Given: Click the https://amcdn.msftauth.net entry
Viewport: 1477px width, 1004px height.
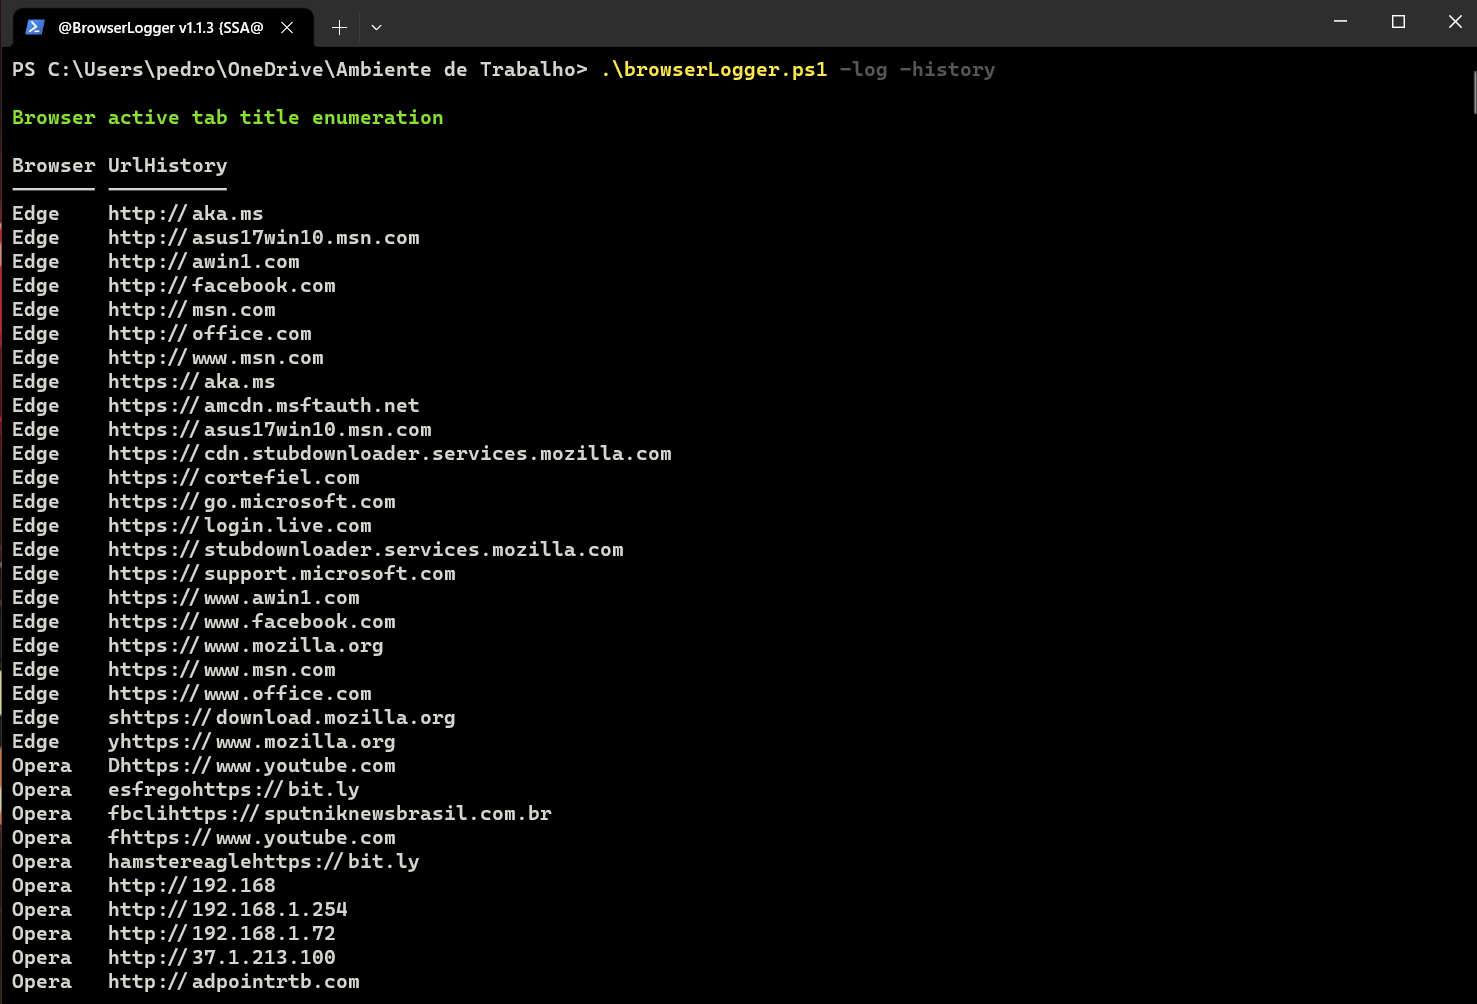Looking at the screenshot, I should (x=264, y=405).
